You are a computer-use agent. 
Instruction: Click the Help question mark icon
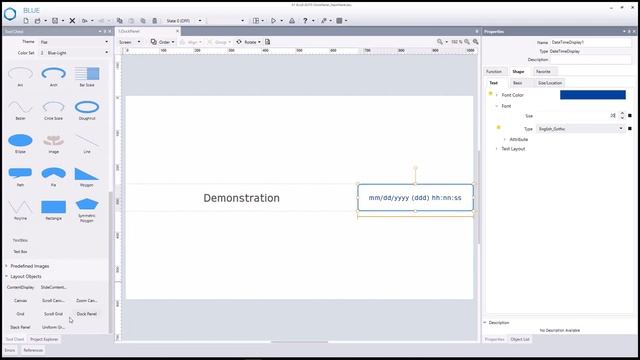(x=305, y=20)
